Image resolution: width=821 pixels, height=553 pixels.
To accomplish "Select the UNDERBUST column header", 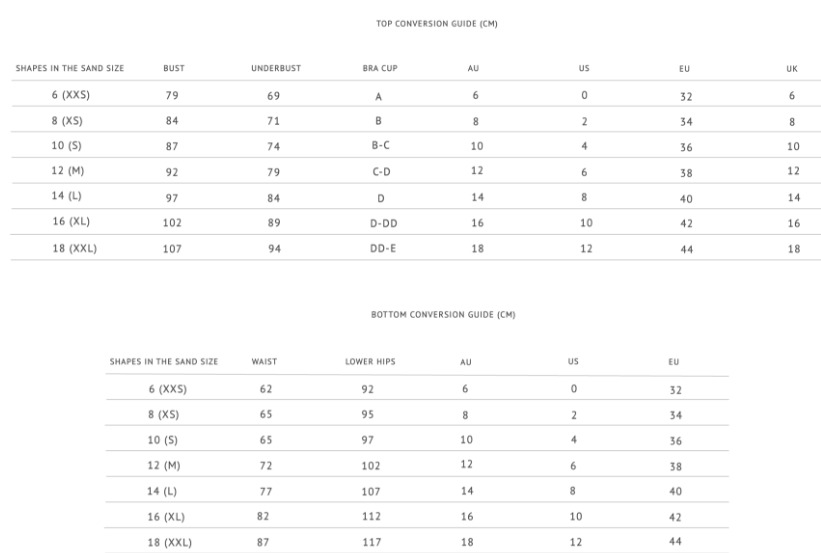I will coord(276,69).
